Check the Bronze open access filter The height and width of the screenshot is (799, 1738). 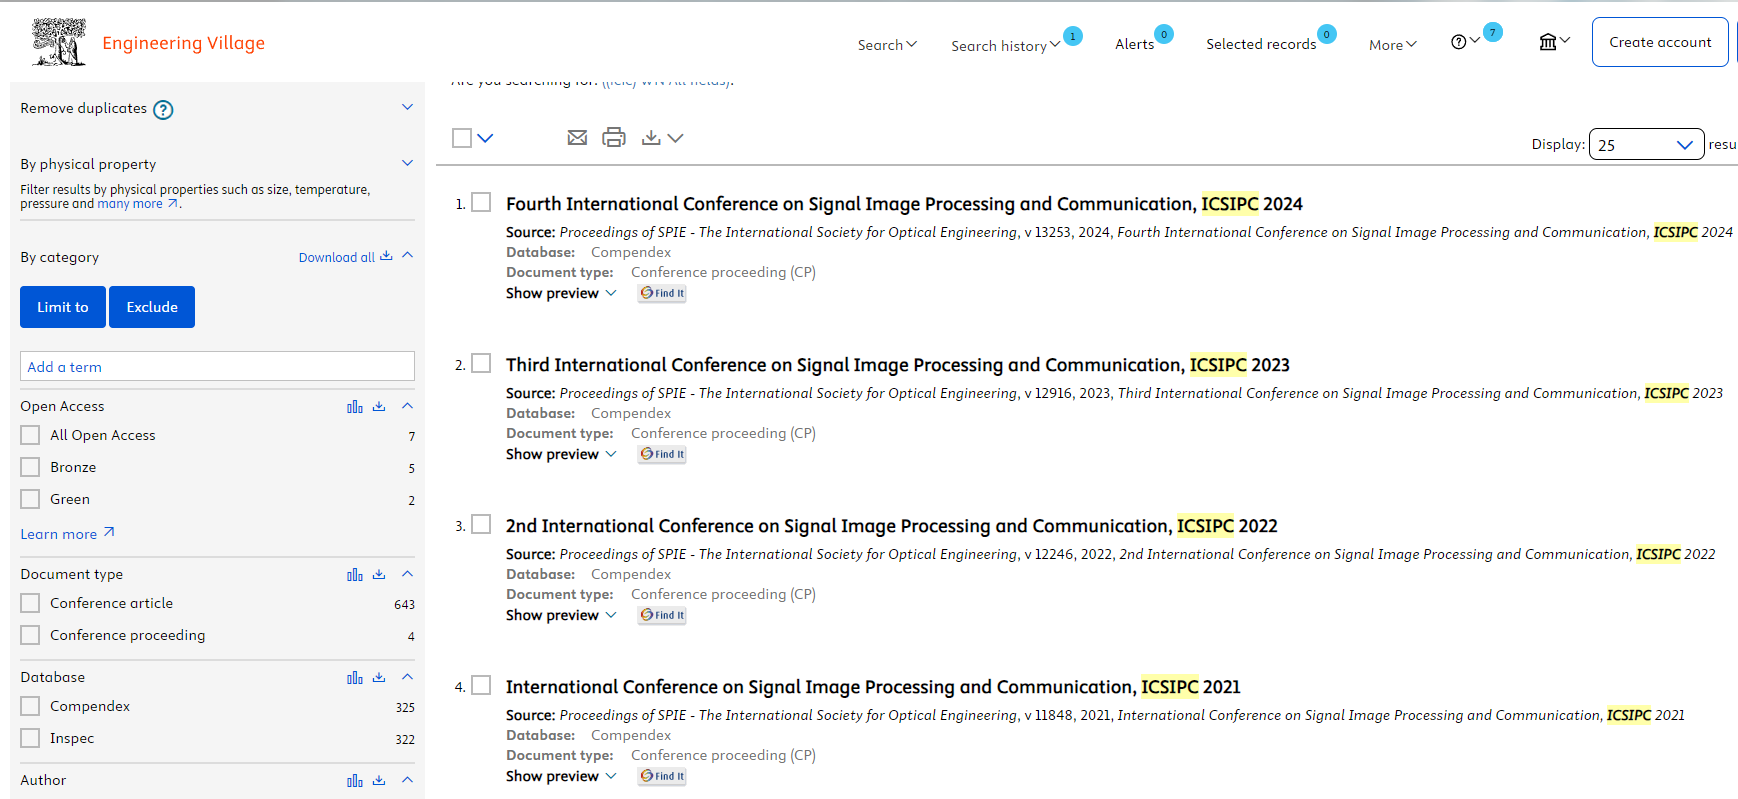point(31,467)
